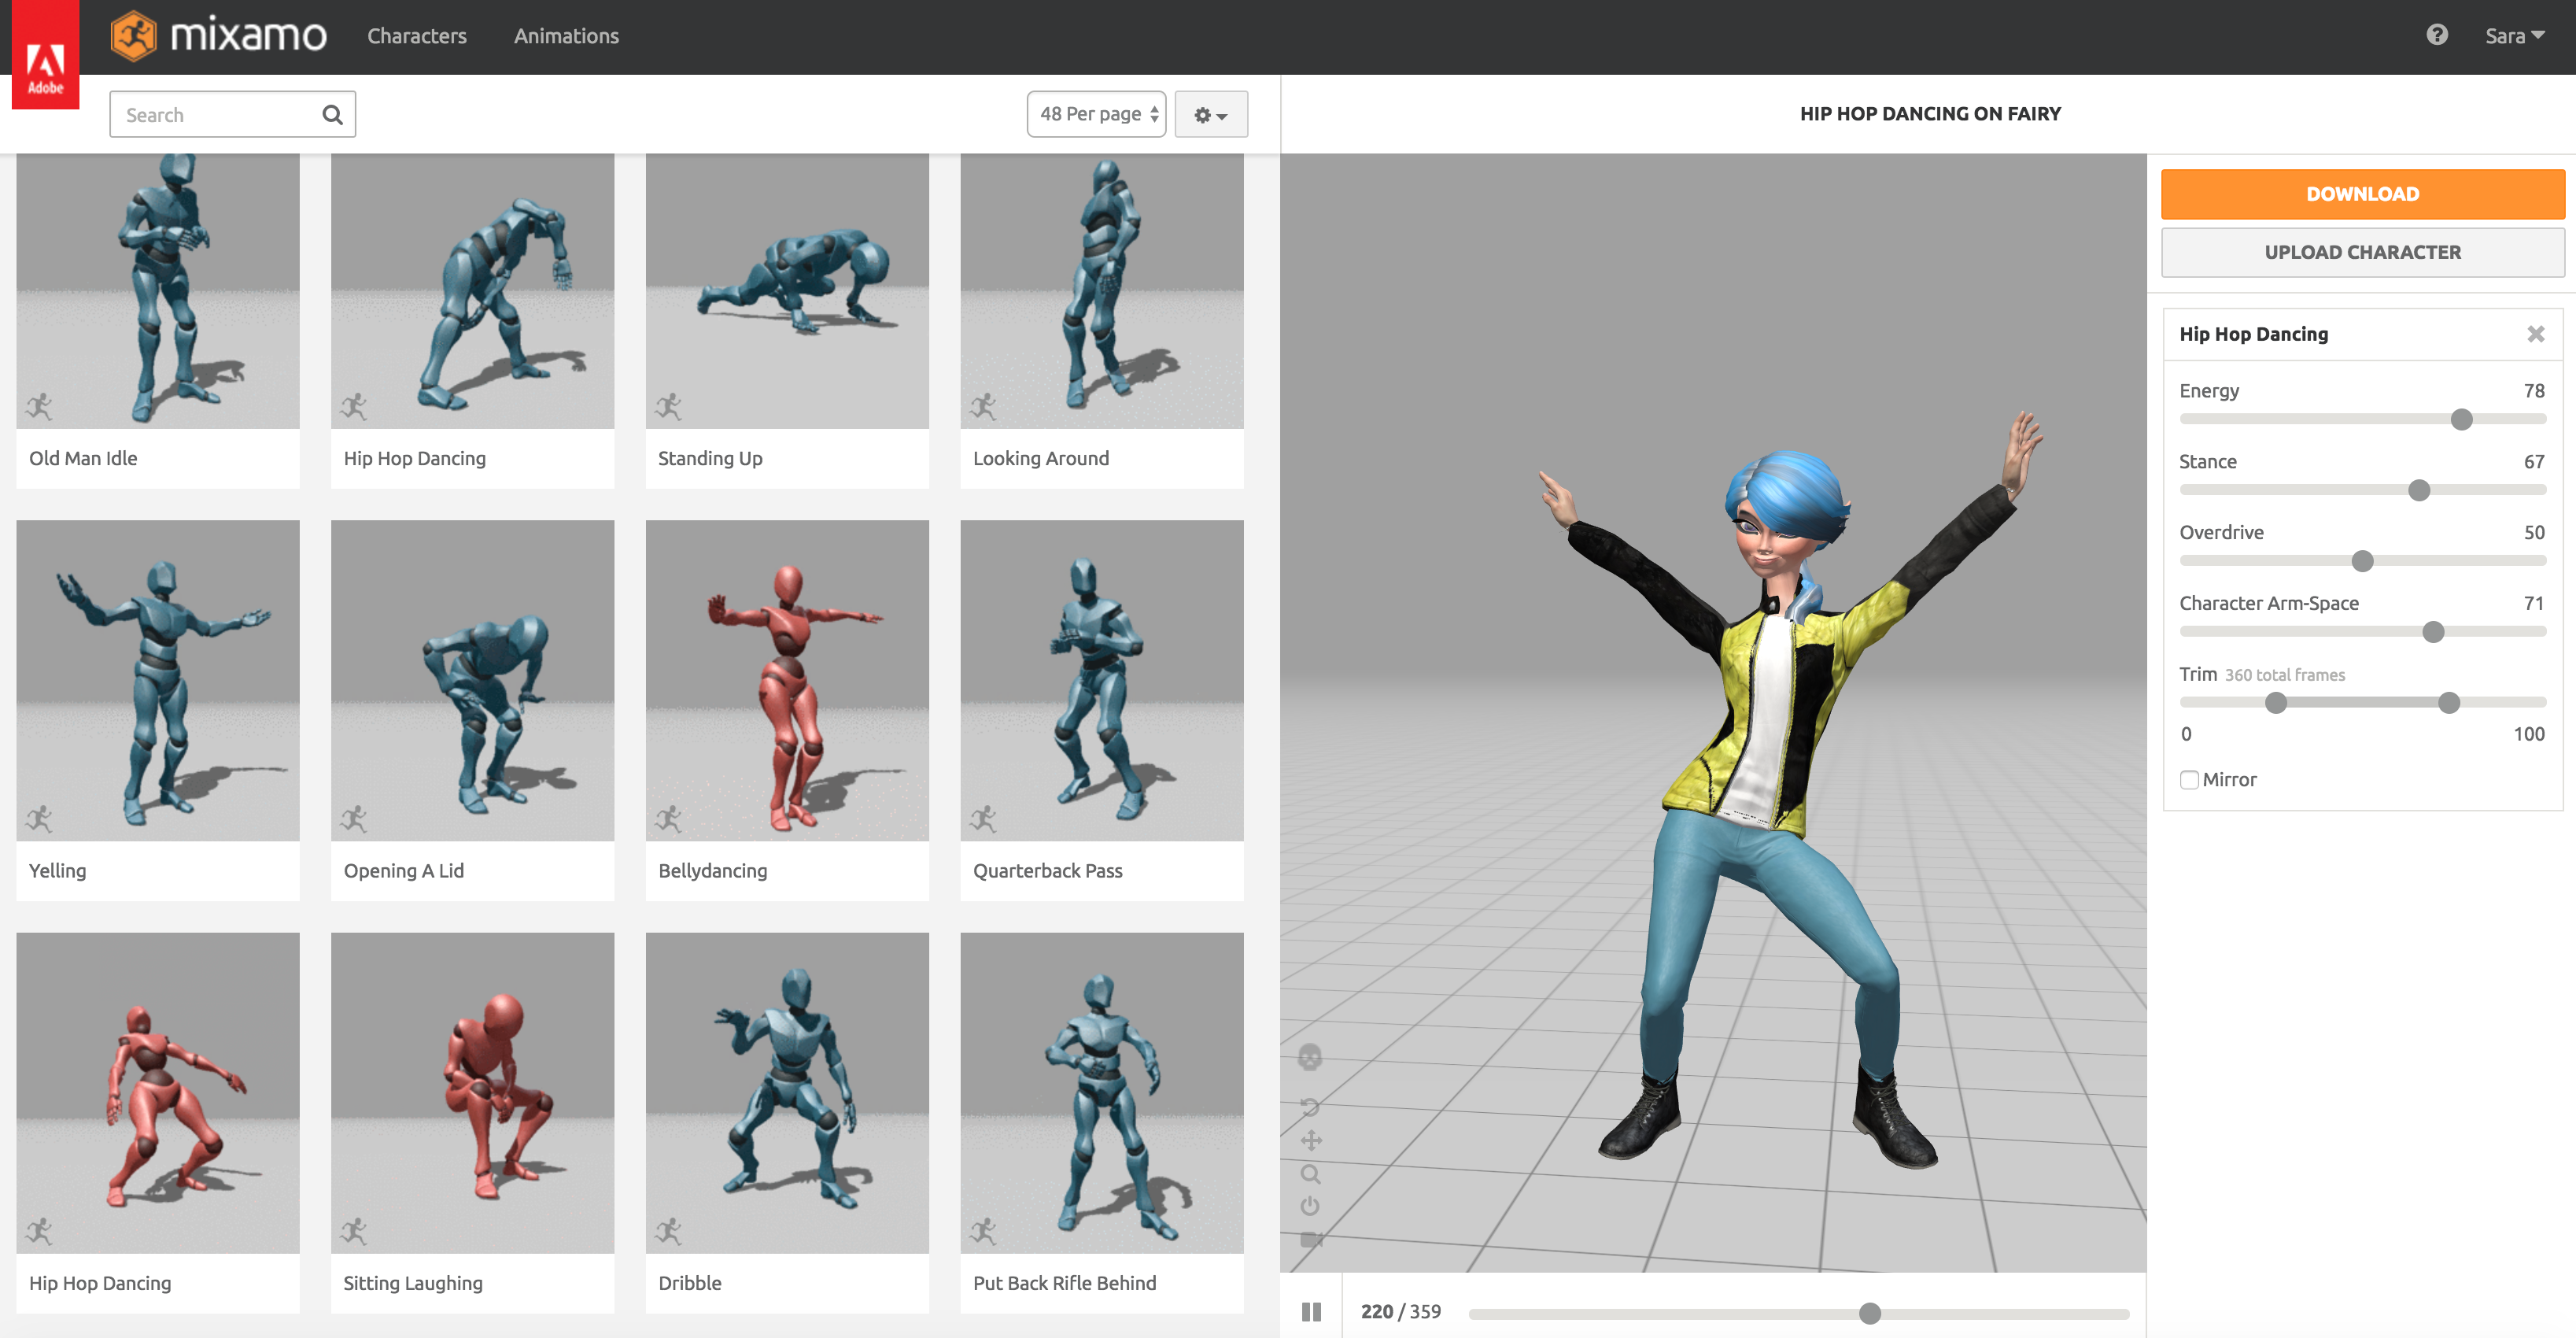Select the Yelling animation thumbnail
Image resolution: width=2576 pixels, height=1338 pixels.
click(158, 680)
